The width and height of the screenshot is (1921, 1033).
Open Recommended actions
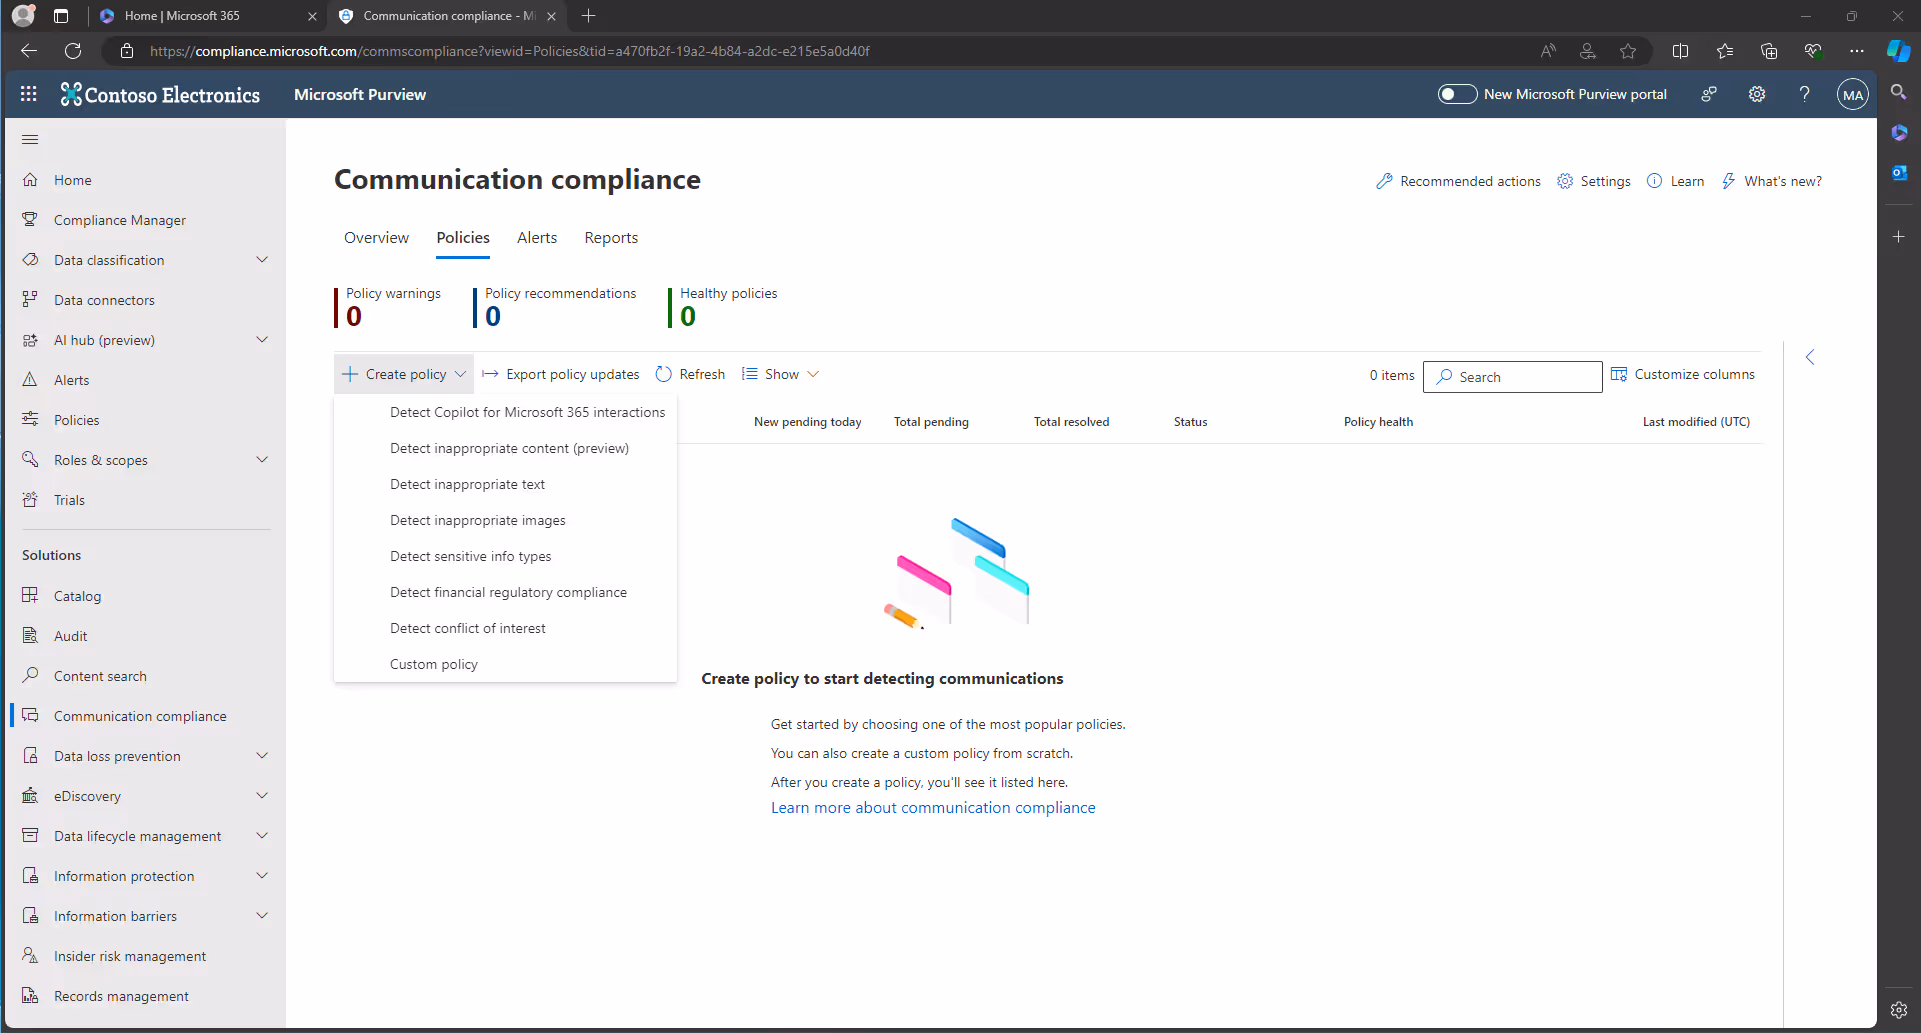point(1458,181)
